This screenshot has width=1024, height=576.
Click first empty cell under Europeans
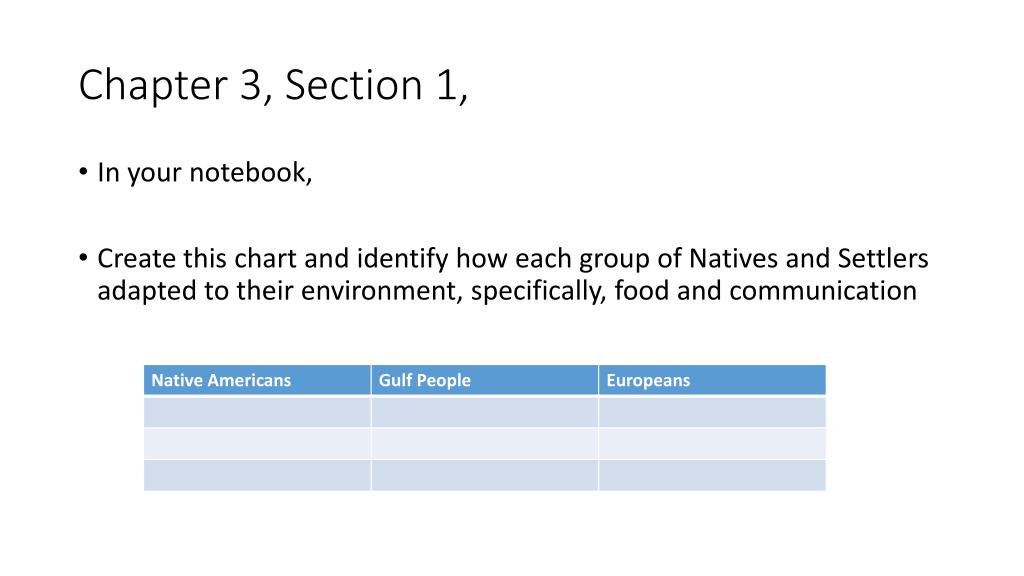coord(712,411)
